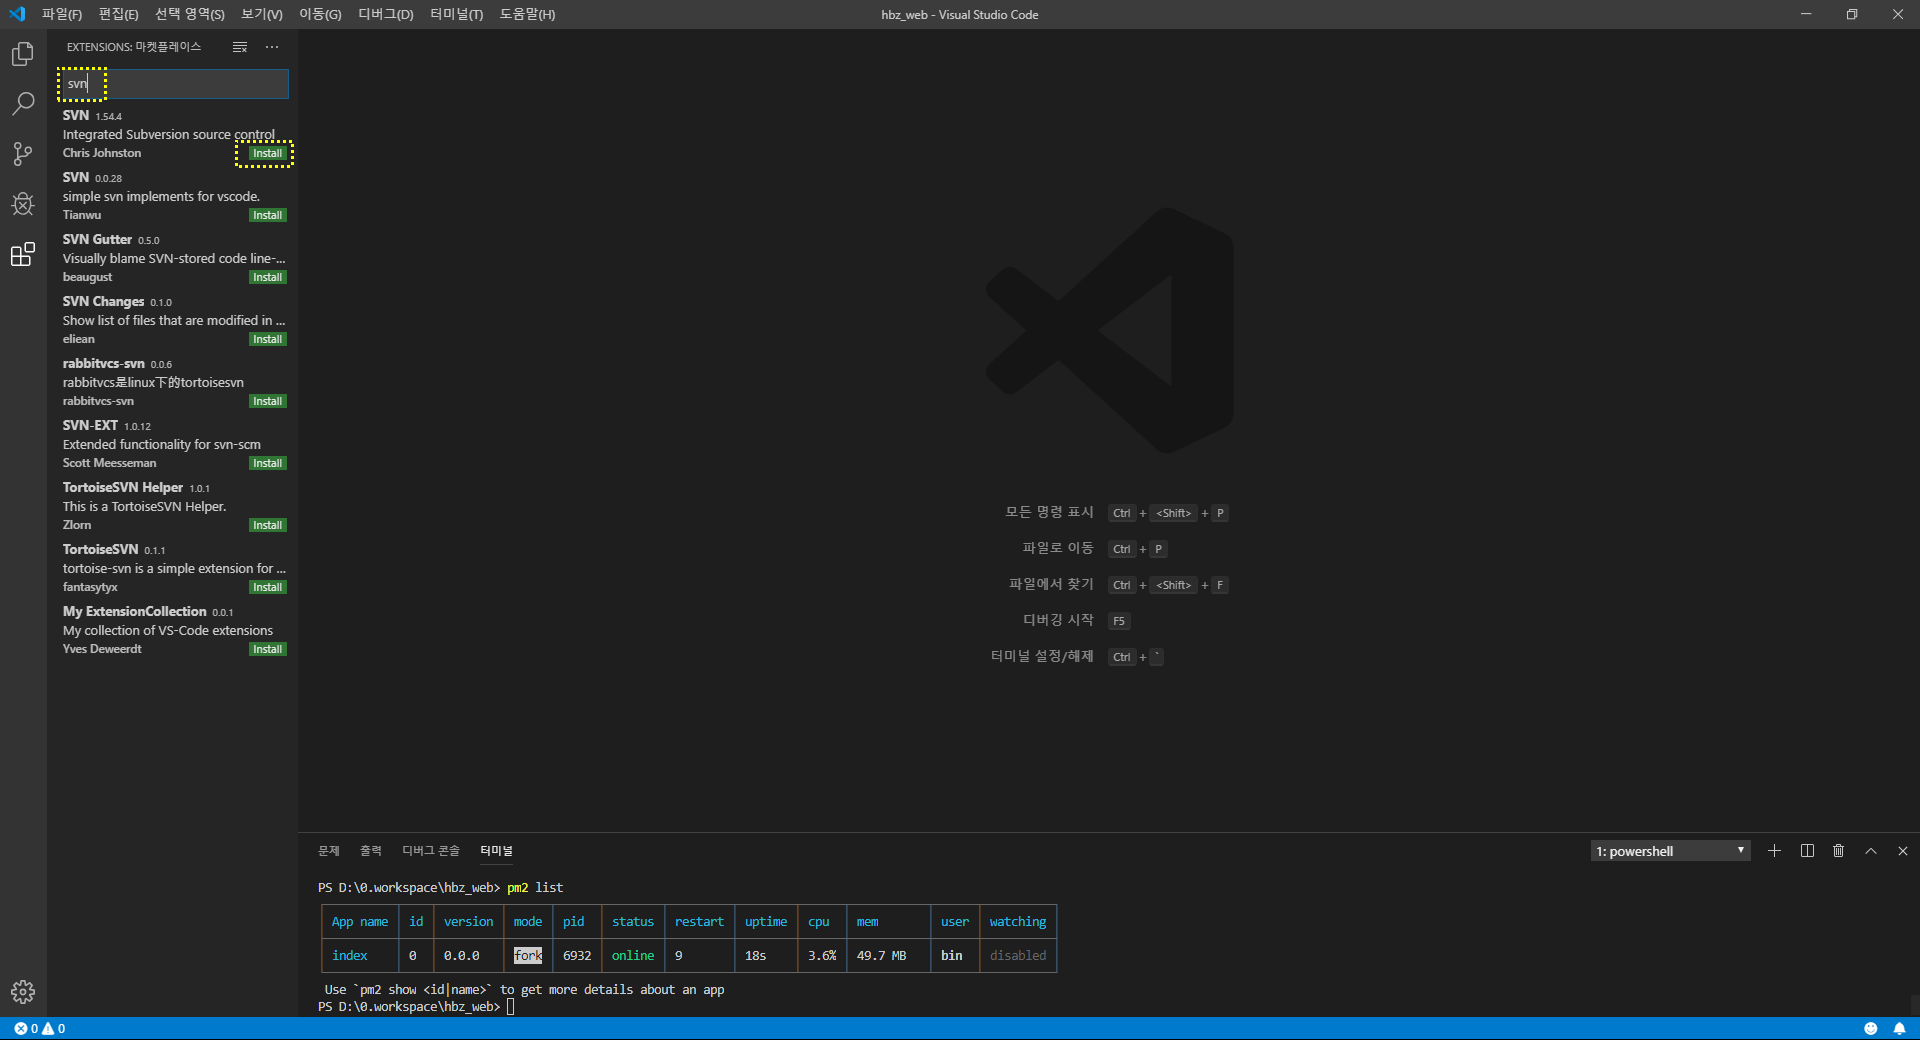
Task: Open feedback smiley in status bar
Action: click(1871, 1028)
